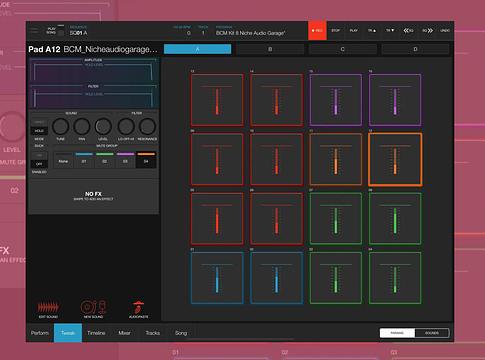
Task: Click the RESONANCE knob
Action: [x=147, y=126]
